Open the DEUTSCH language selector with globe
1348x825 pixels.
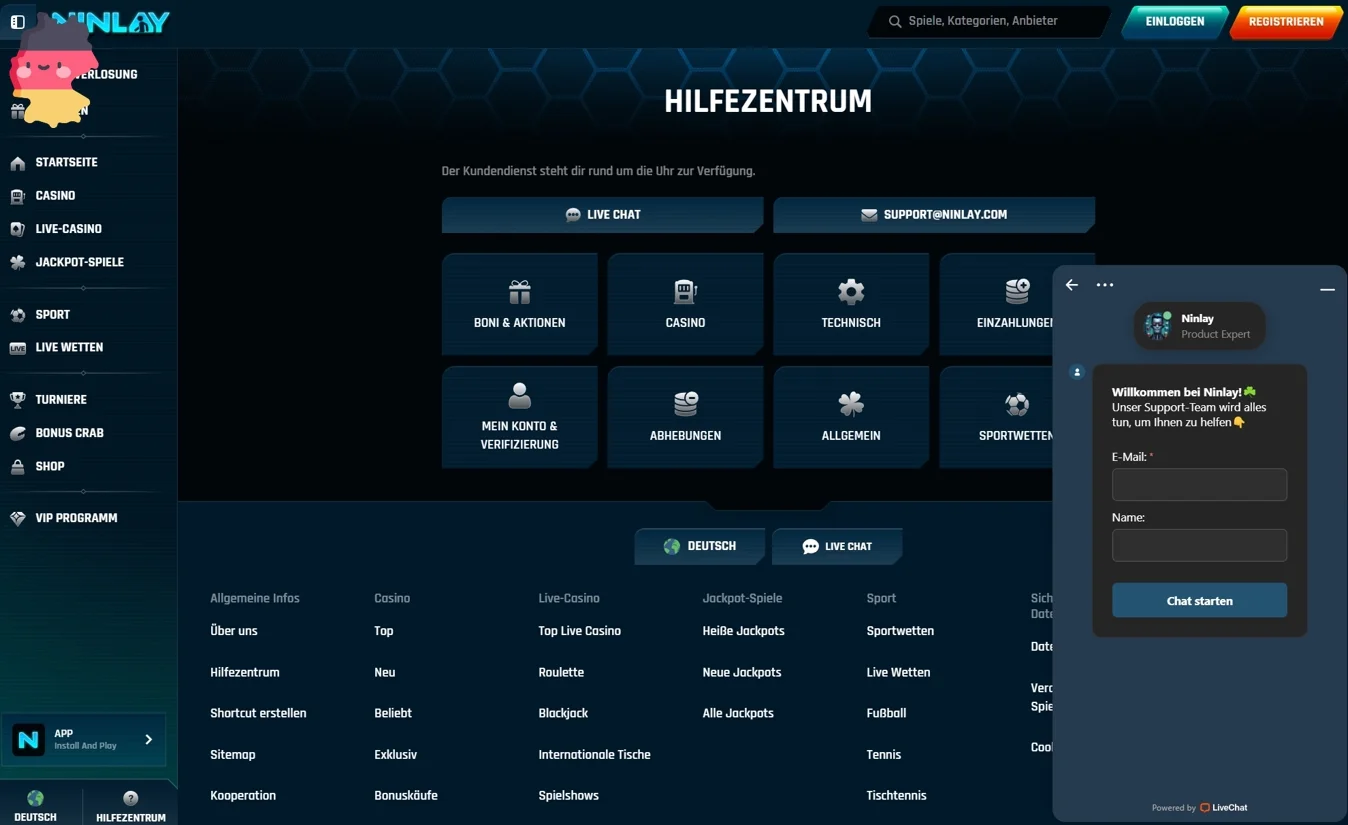(699, 546)
